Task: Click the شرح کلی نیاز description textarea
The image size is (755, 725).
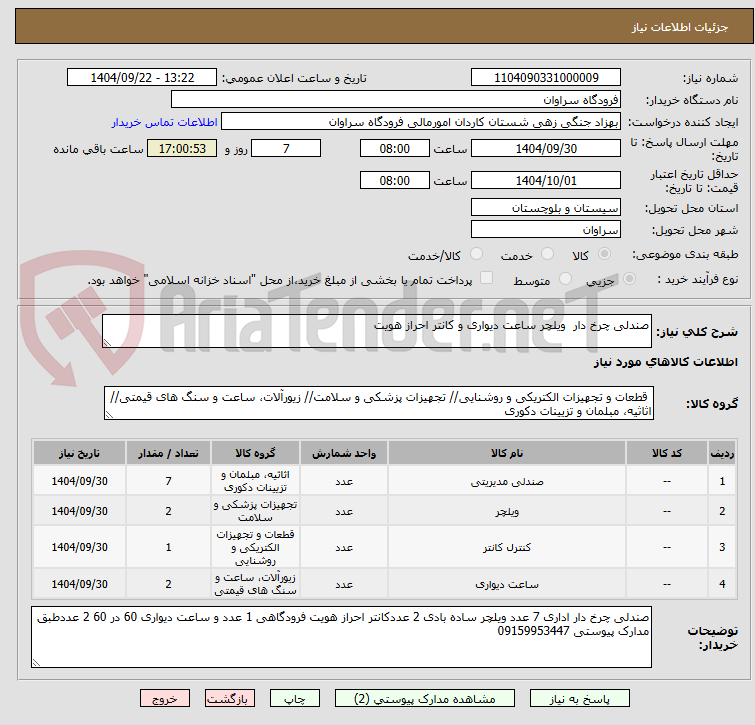Action: [x=377, y=331]
